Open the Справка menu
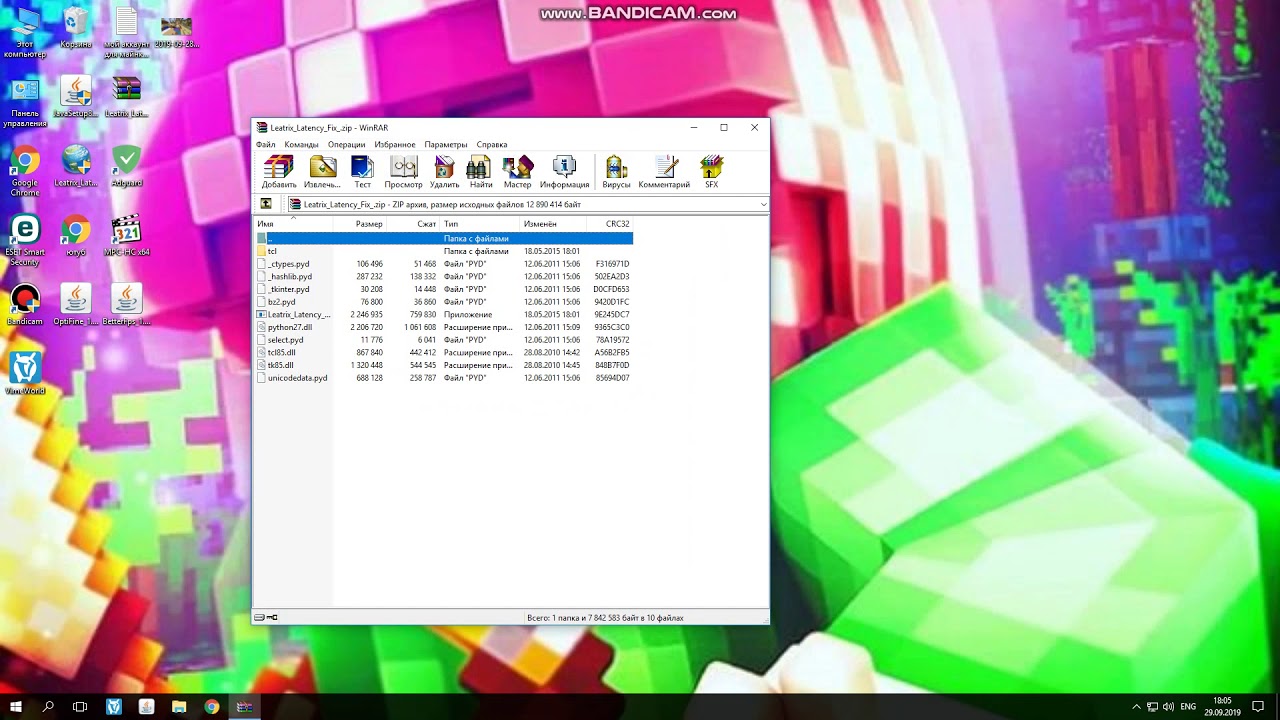The height and width of the screenshot is (720, 1280). pyautogui.click(x=491, y=144)
